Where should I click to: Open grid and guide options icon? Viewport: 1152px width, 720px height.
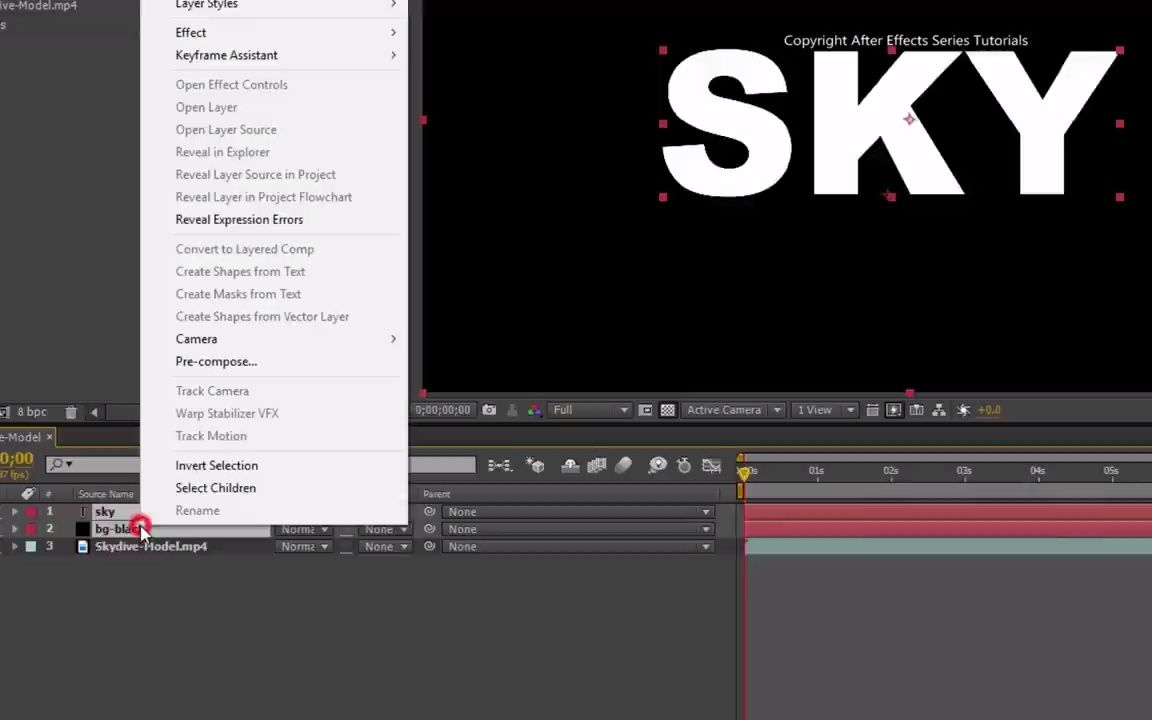(873, 409)
